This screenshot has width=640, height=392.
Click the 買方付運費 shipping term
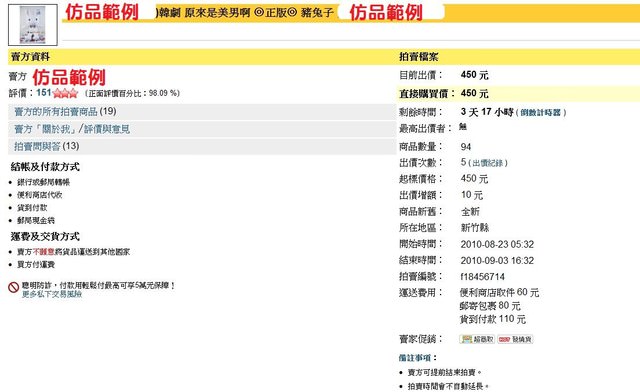click(36, 265)
